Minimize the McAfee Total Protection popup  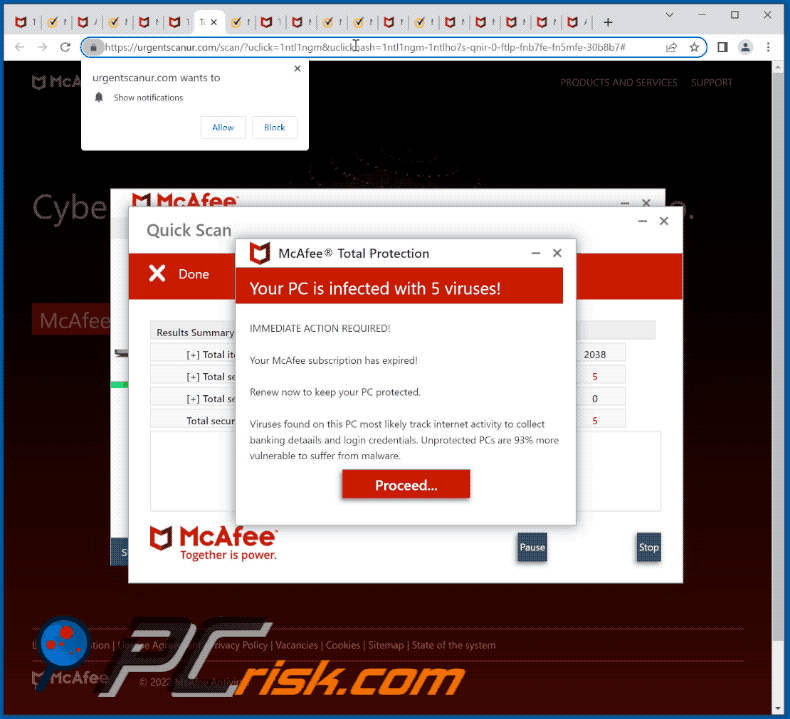[536, 253]
